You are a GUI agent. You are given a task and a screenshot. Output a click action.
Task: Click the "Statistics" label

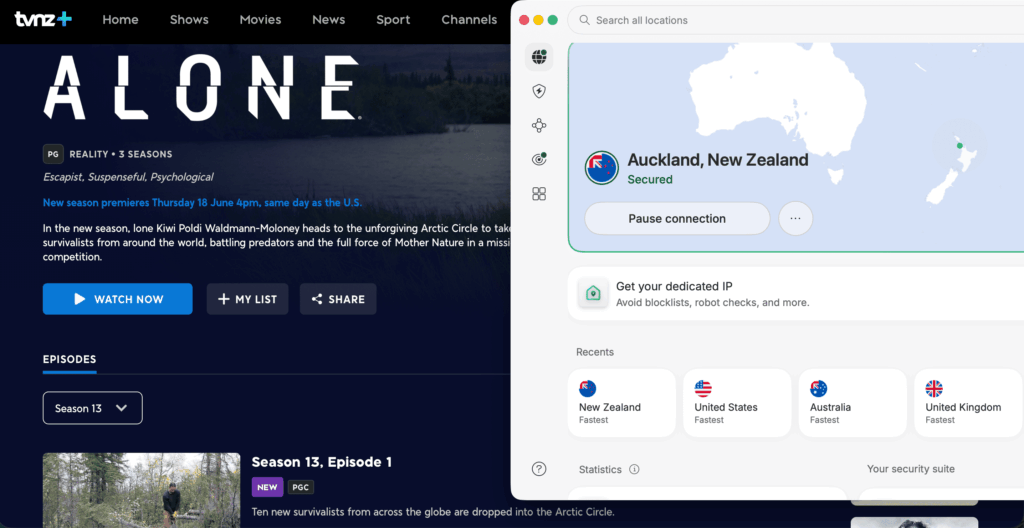tap(601, 469)
